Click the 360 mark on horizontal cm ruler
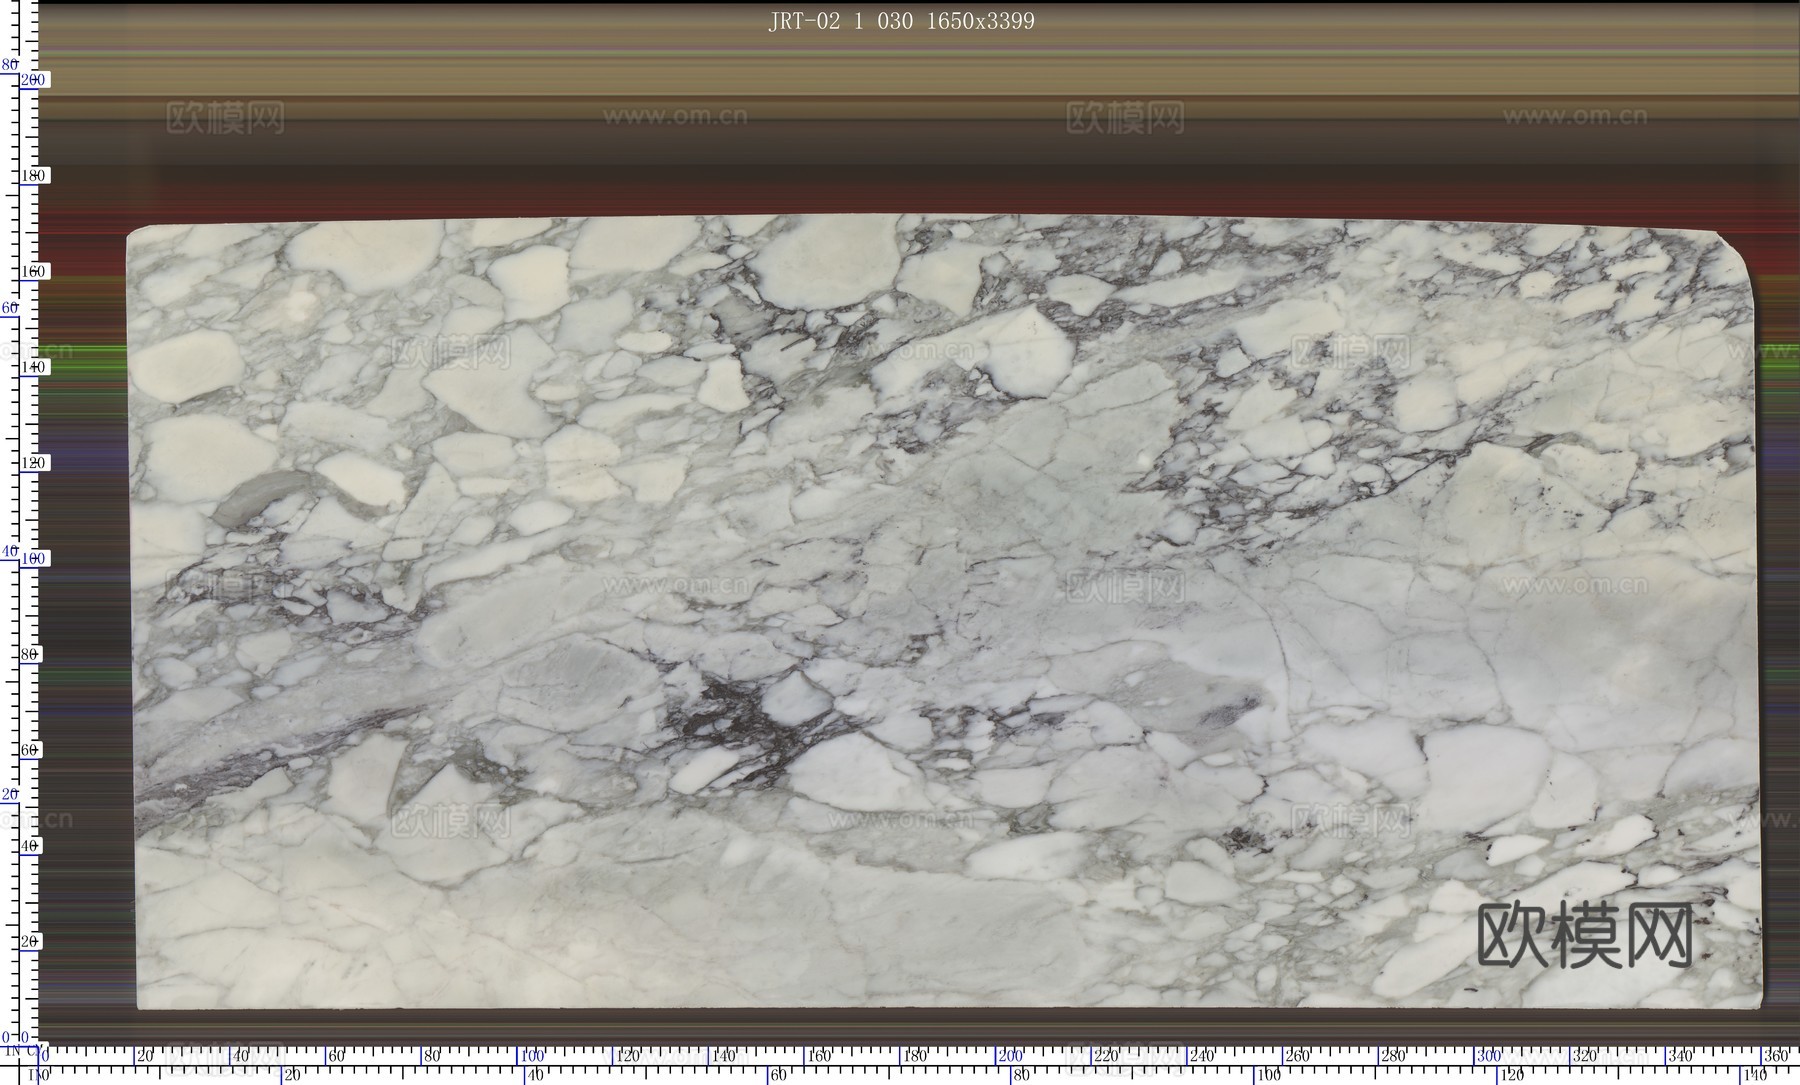This screenshot has height=1085, width=1800. click(x=1777, y=1056)
